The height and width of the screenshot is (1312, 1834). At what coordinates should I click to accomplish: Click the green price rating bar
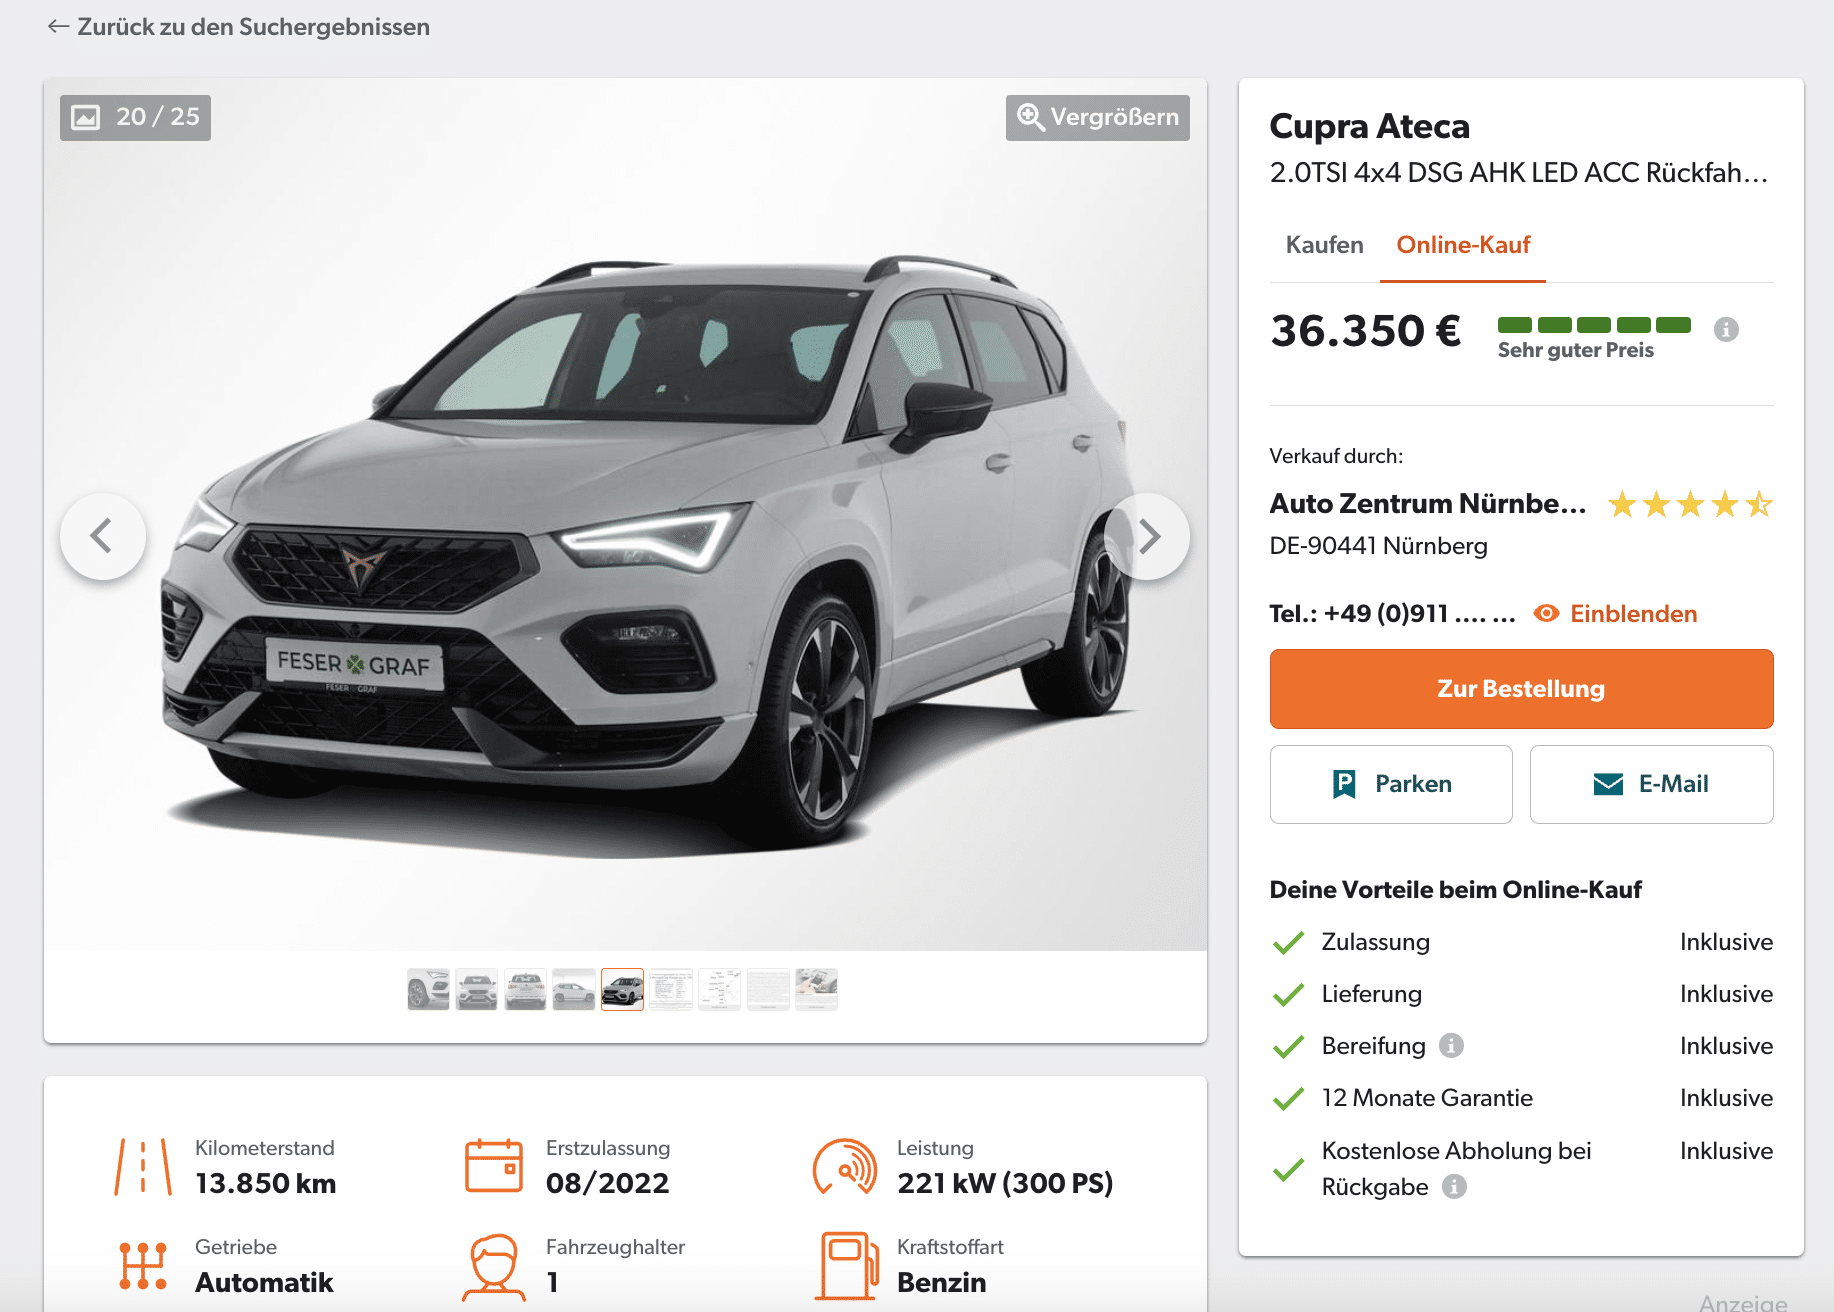point(1594,325)
